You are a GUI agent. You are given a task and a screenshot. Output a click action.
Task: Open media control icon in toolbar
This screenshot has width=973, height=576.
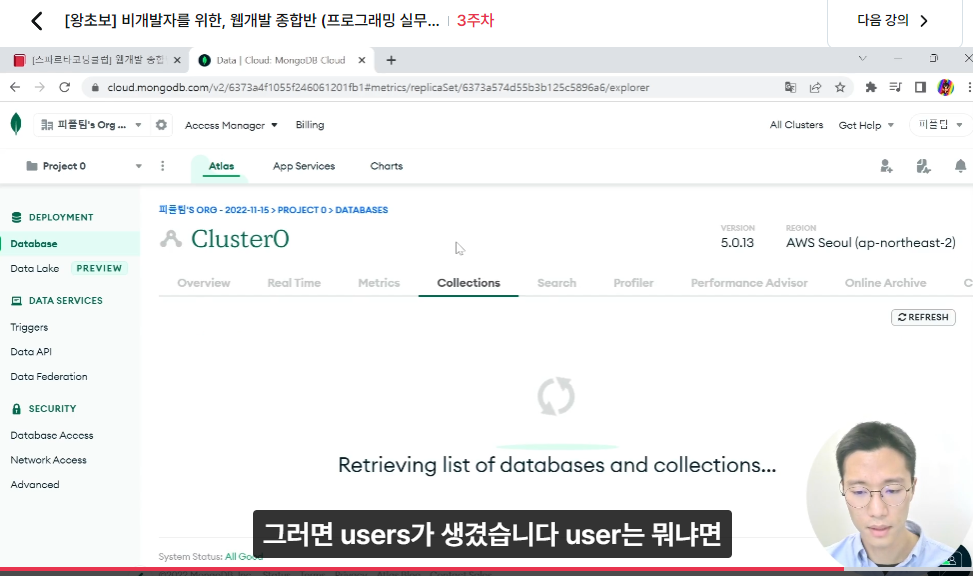pos(895,88)
